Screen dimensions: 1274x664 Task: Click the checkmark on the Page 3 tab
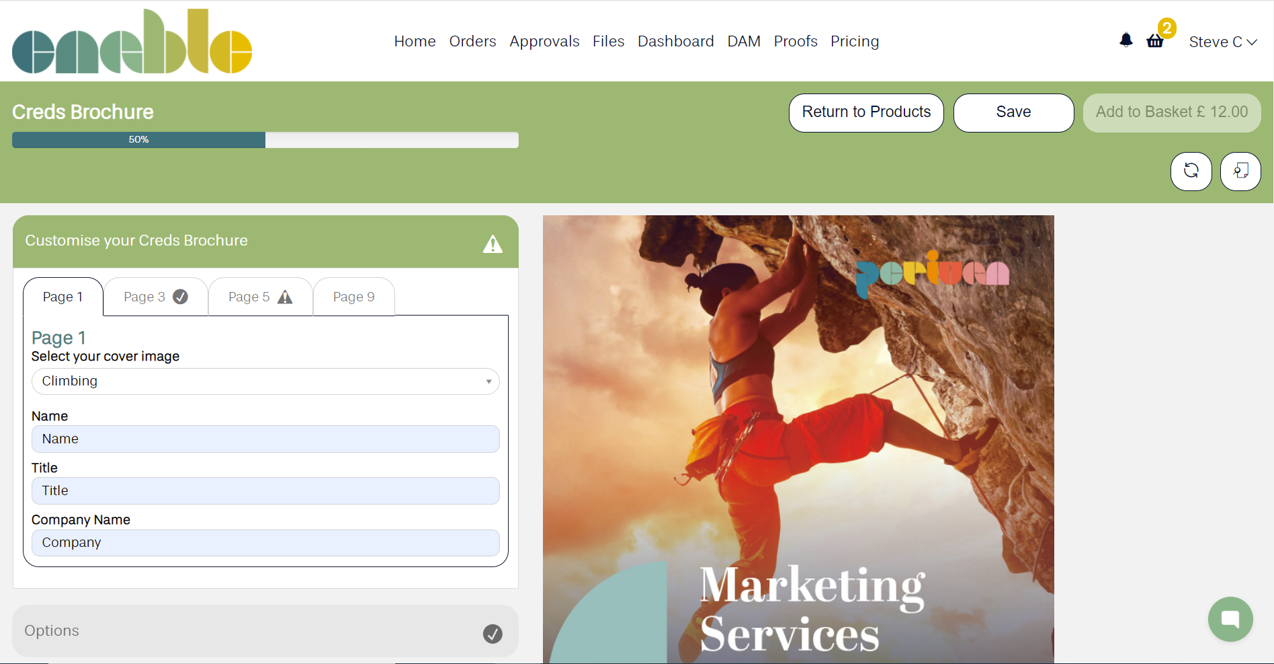[182, 296]
